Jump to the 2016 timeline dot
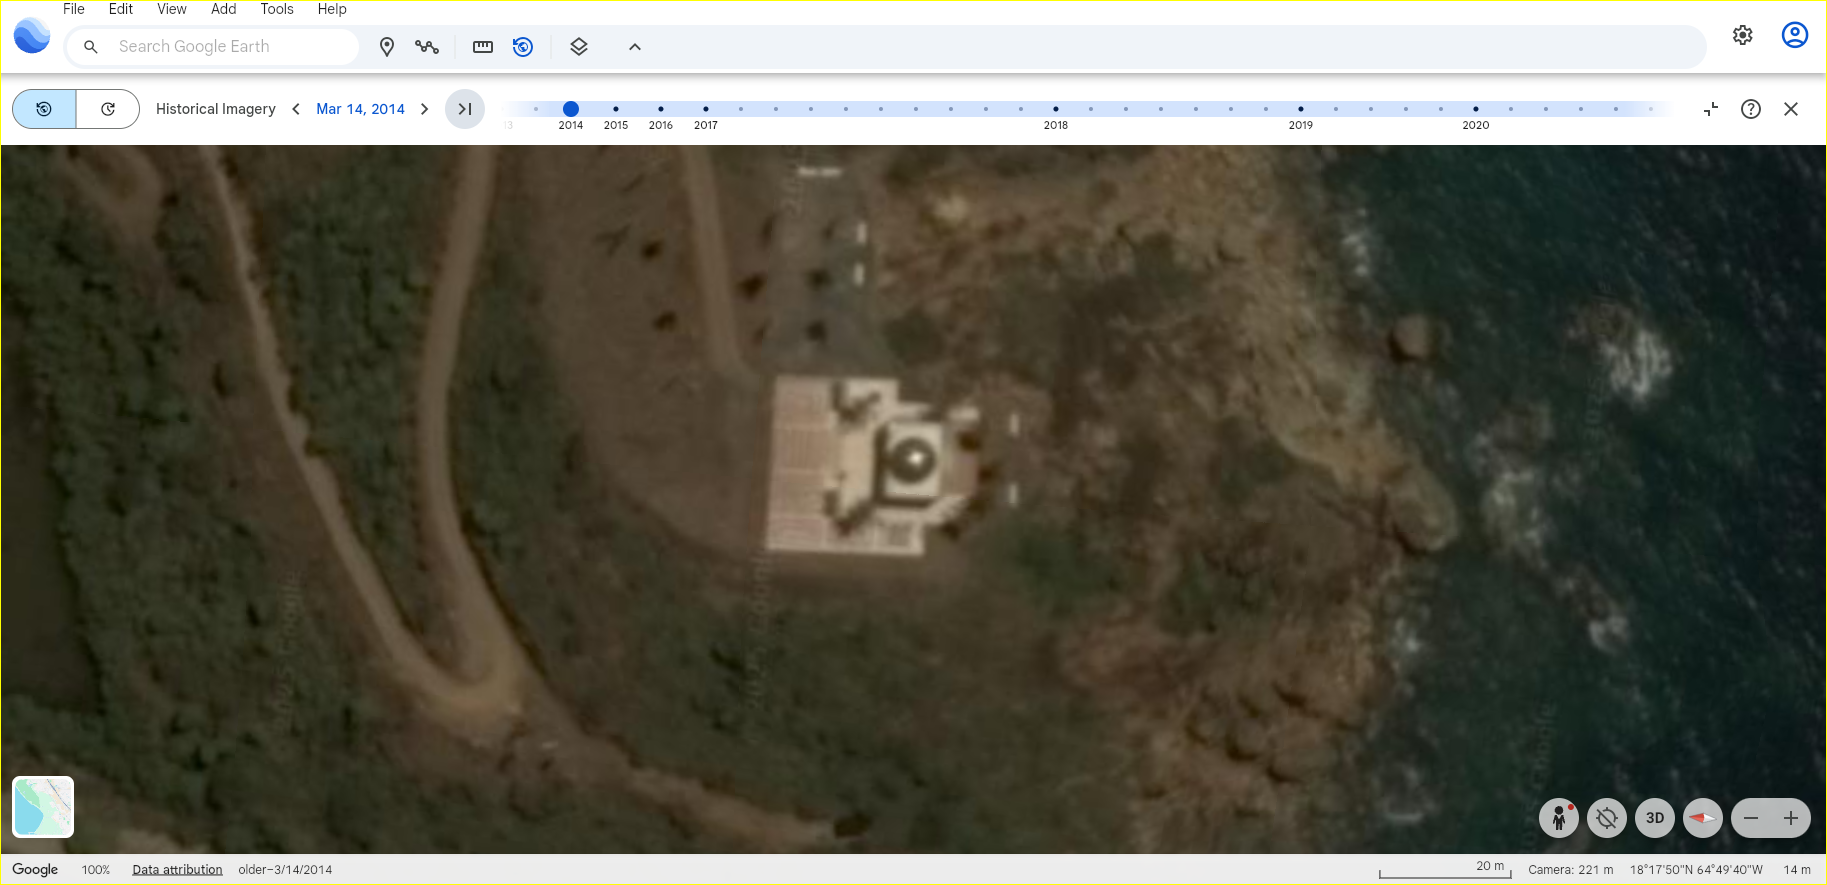Viewport: 1827px width, 885px height. 661,109
